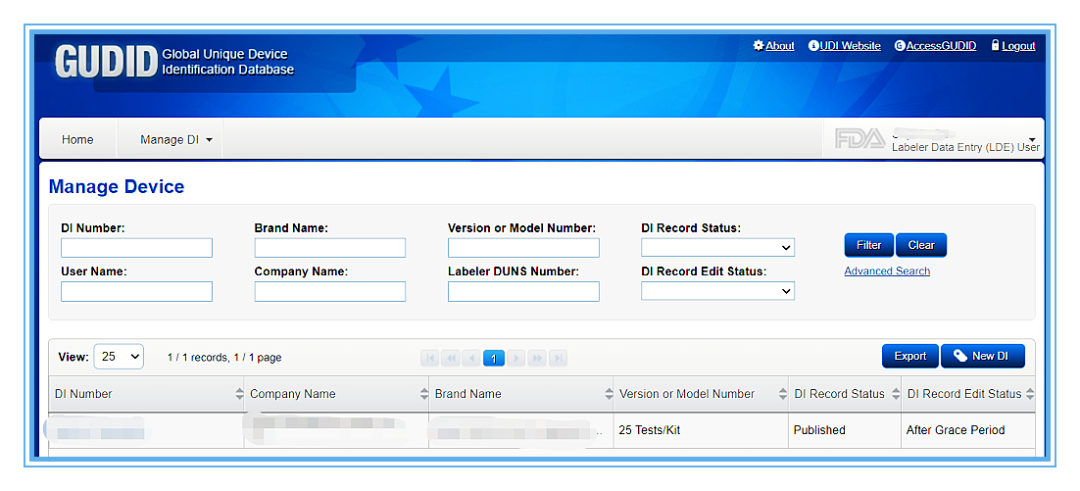
Task: Open the View records-per-page dropdown
Action: point(118,357)
